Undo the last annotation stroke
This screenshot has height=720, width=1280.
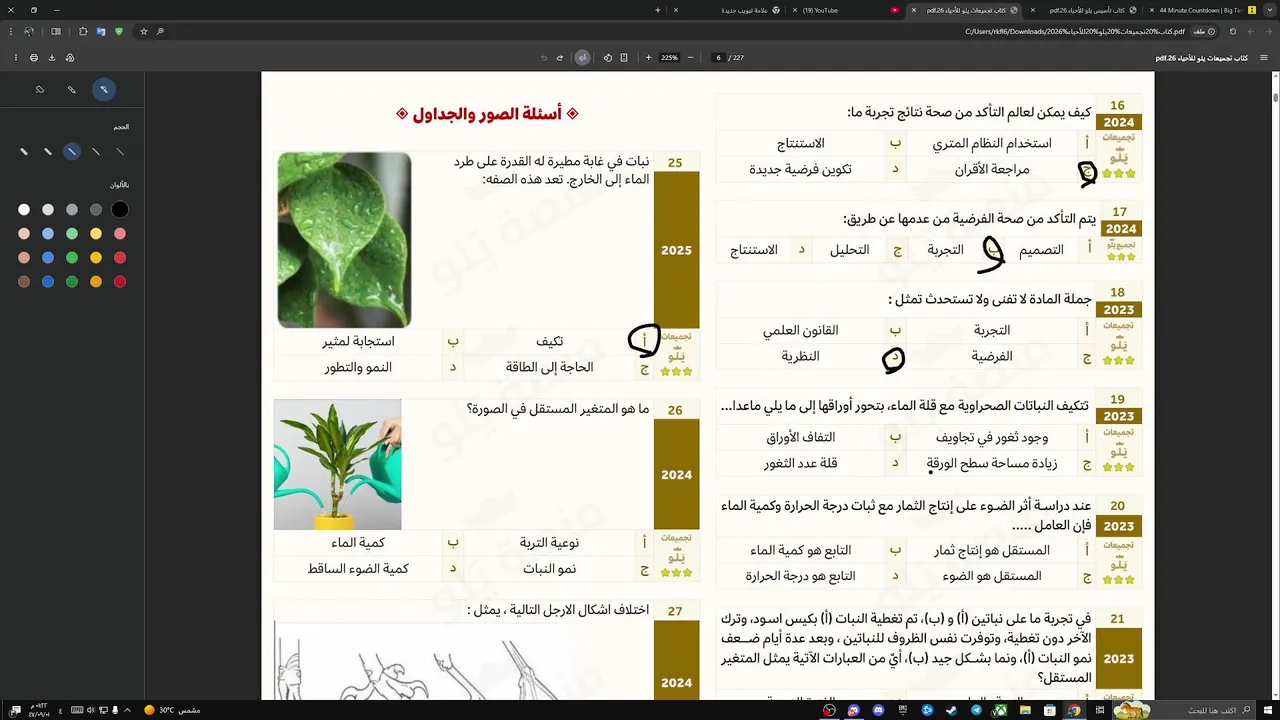(x=560, y=58)
